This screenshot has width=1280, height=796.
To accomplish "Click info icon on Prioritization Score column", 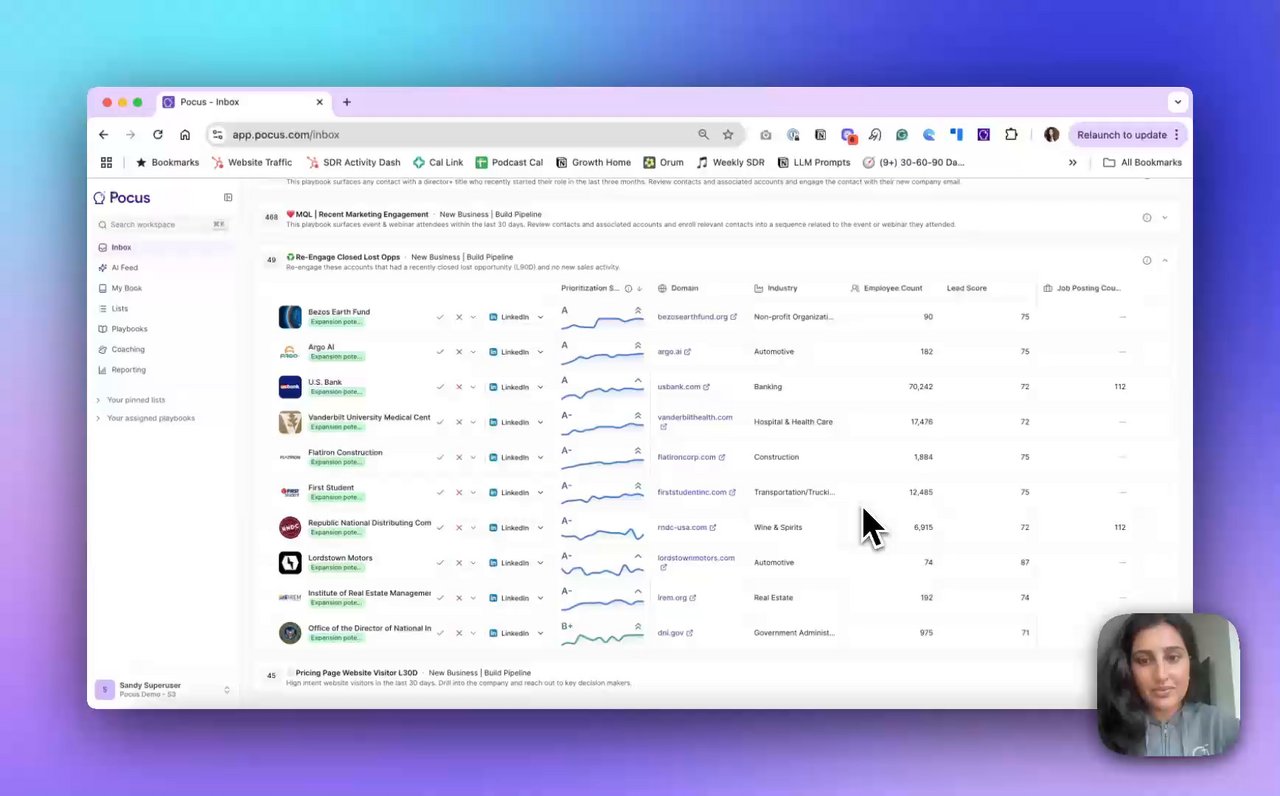I will pos(628,288).
